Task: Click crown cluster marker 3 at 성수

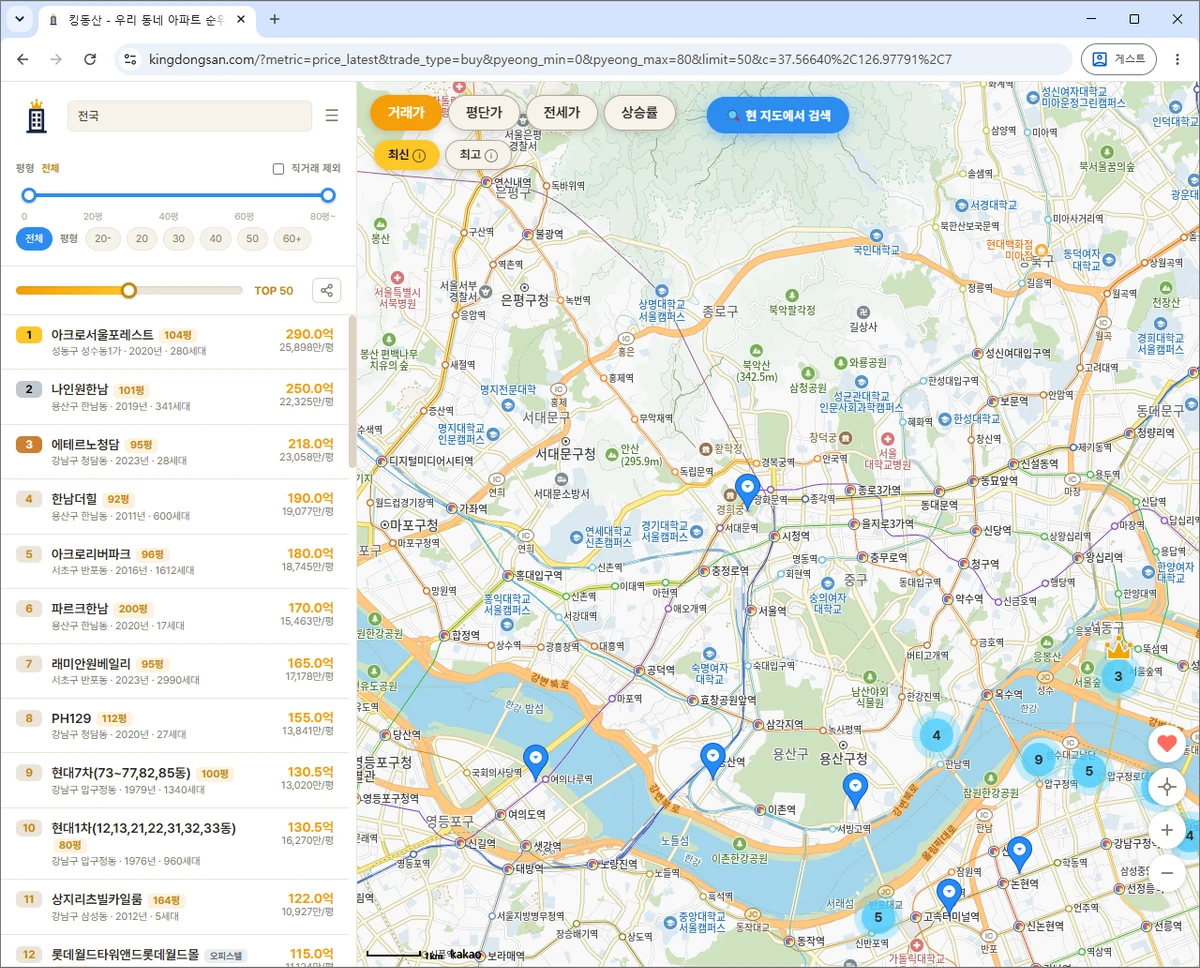Action: coord(1118,676)
